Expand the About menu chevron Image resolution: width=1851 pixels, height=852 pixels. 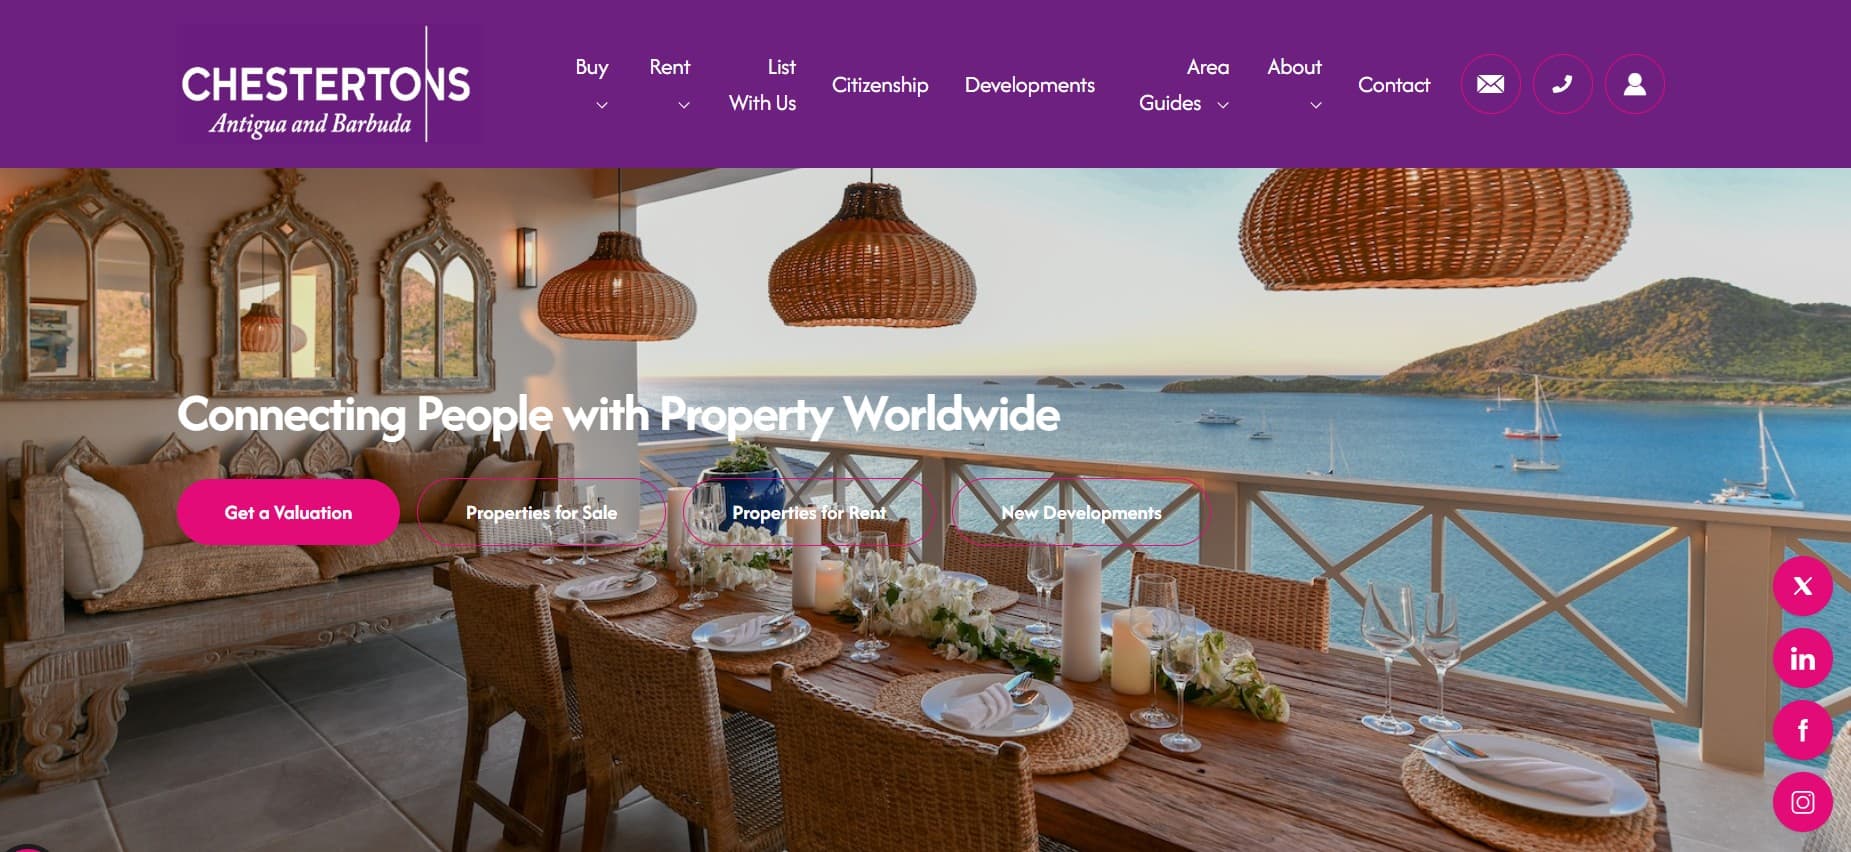pos(1316,105)
